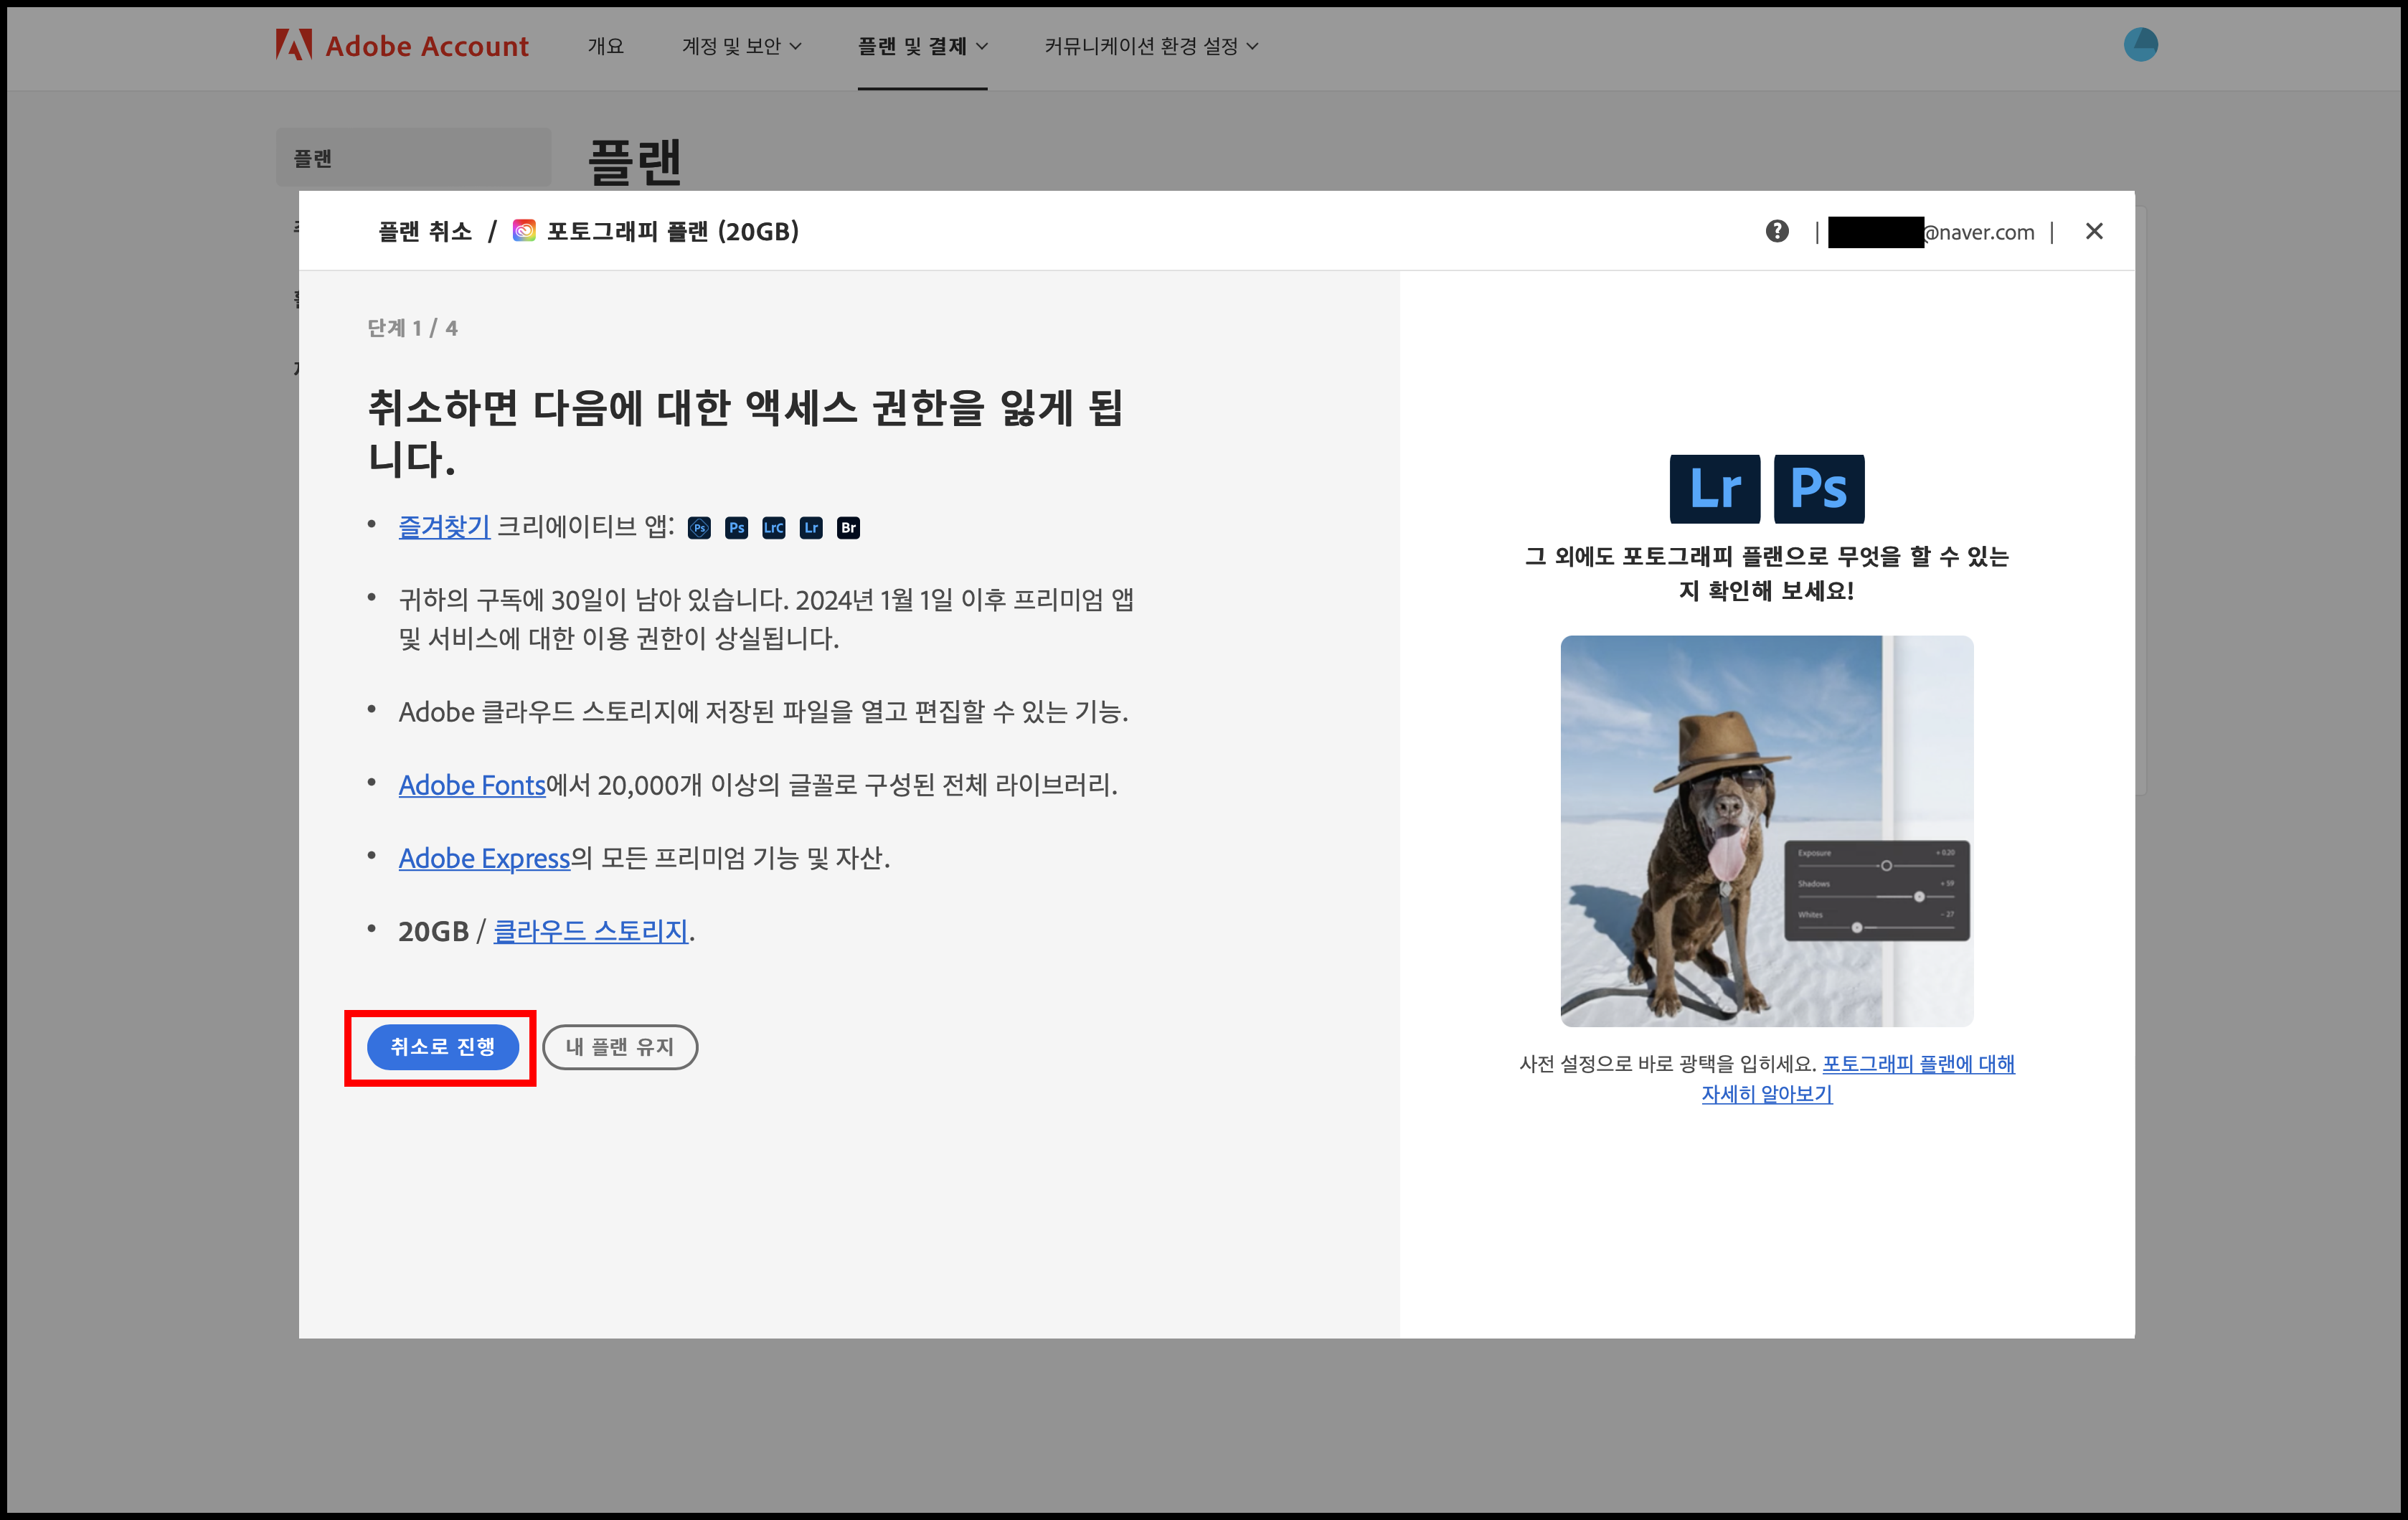Screen dimensions: 2408x1520
Task: Click the large Lr logo tile
Action: (1714, 489)
